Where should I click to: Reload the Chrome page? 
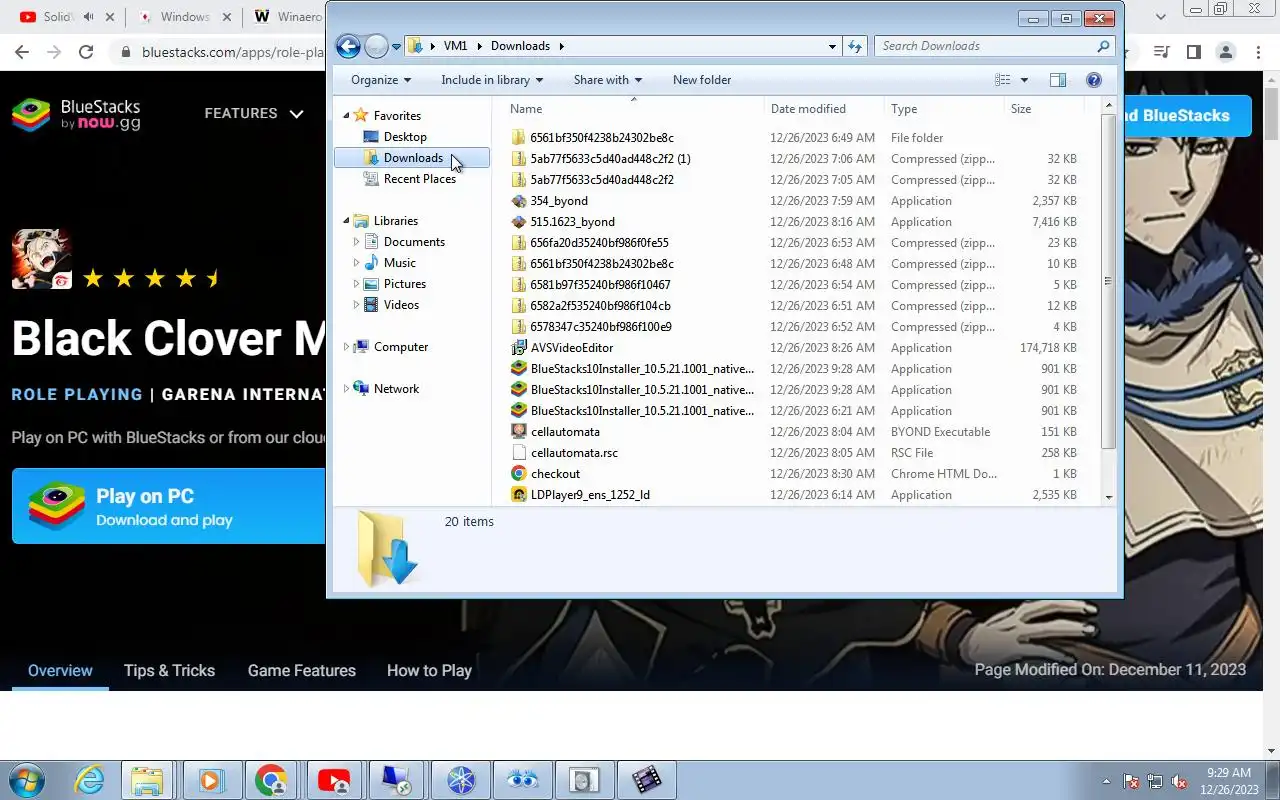86,52
